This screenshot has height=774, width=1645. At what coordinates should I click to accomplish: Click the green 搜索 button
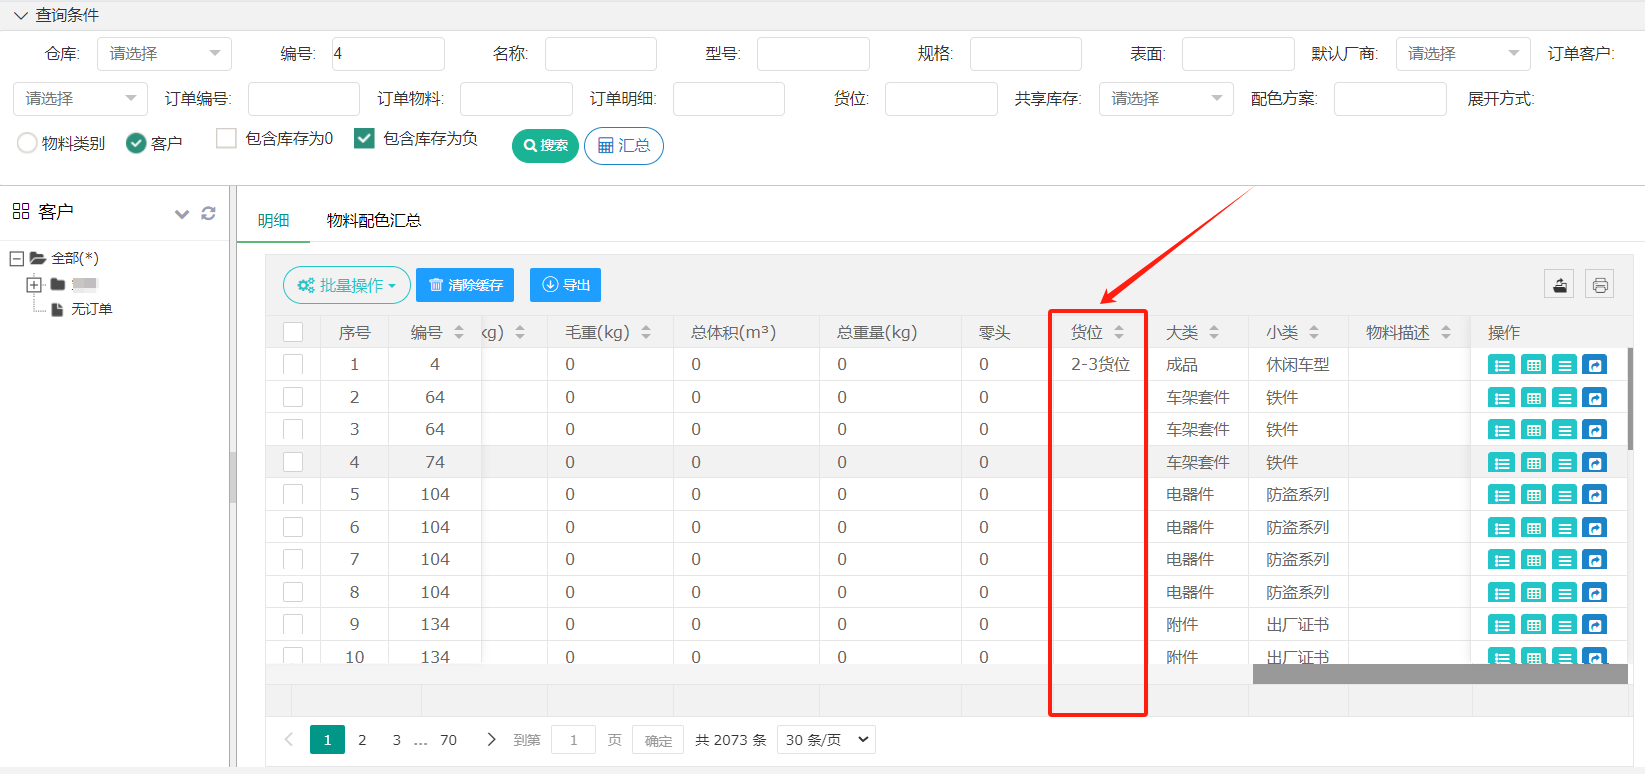point(545,145)
